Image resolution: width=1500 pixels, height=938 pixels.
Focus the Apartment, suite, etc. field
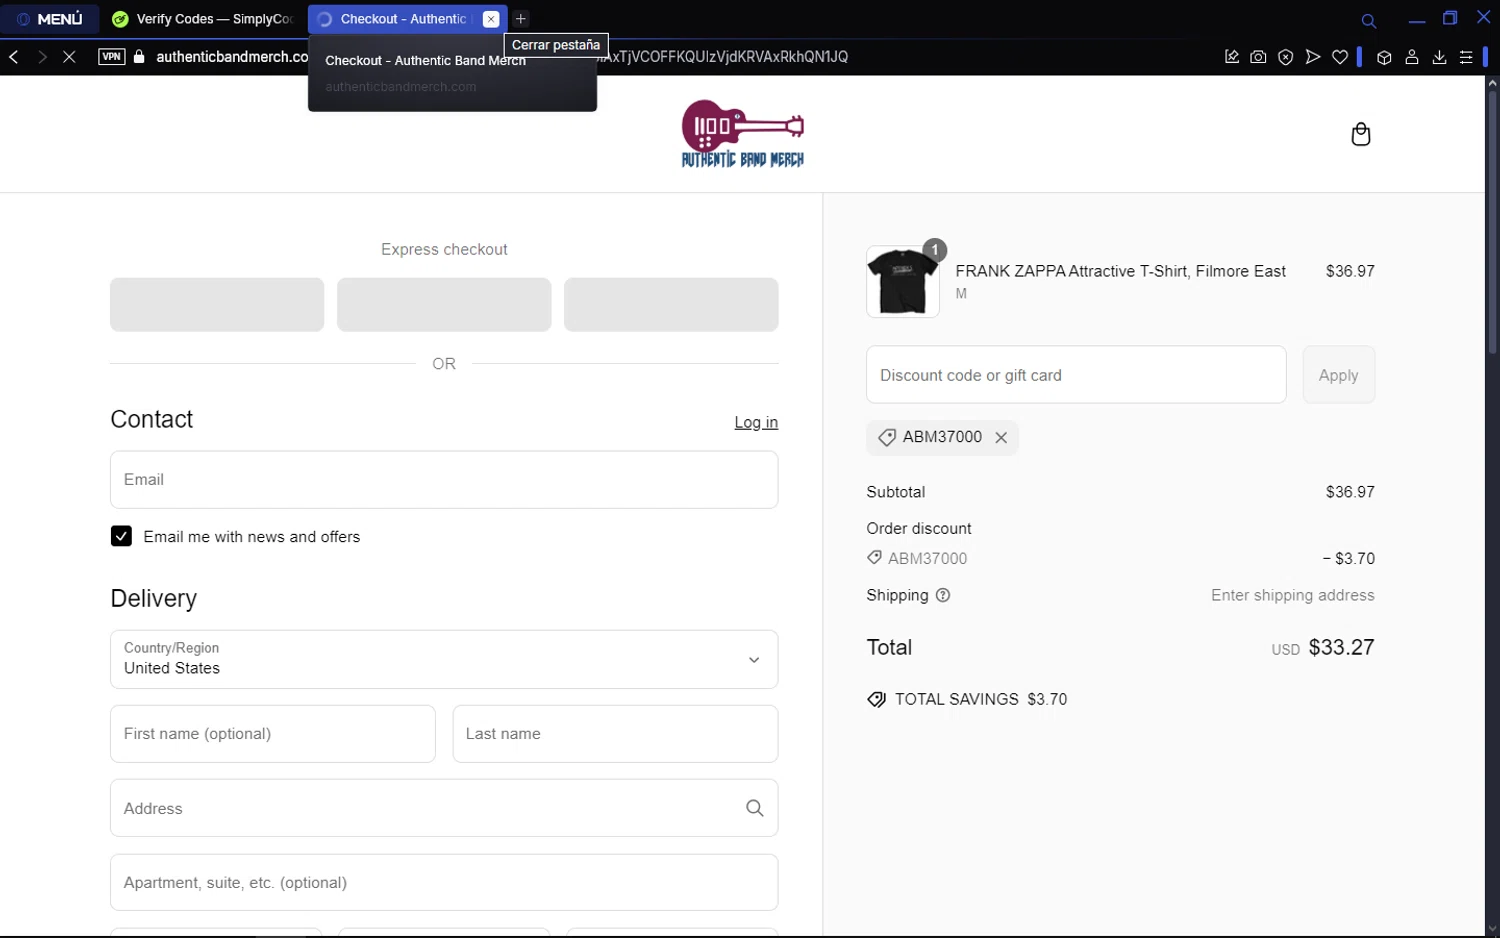[x=444, y=882]
